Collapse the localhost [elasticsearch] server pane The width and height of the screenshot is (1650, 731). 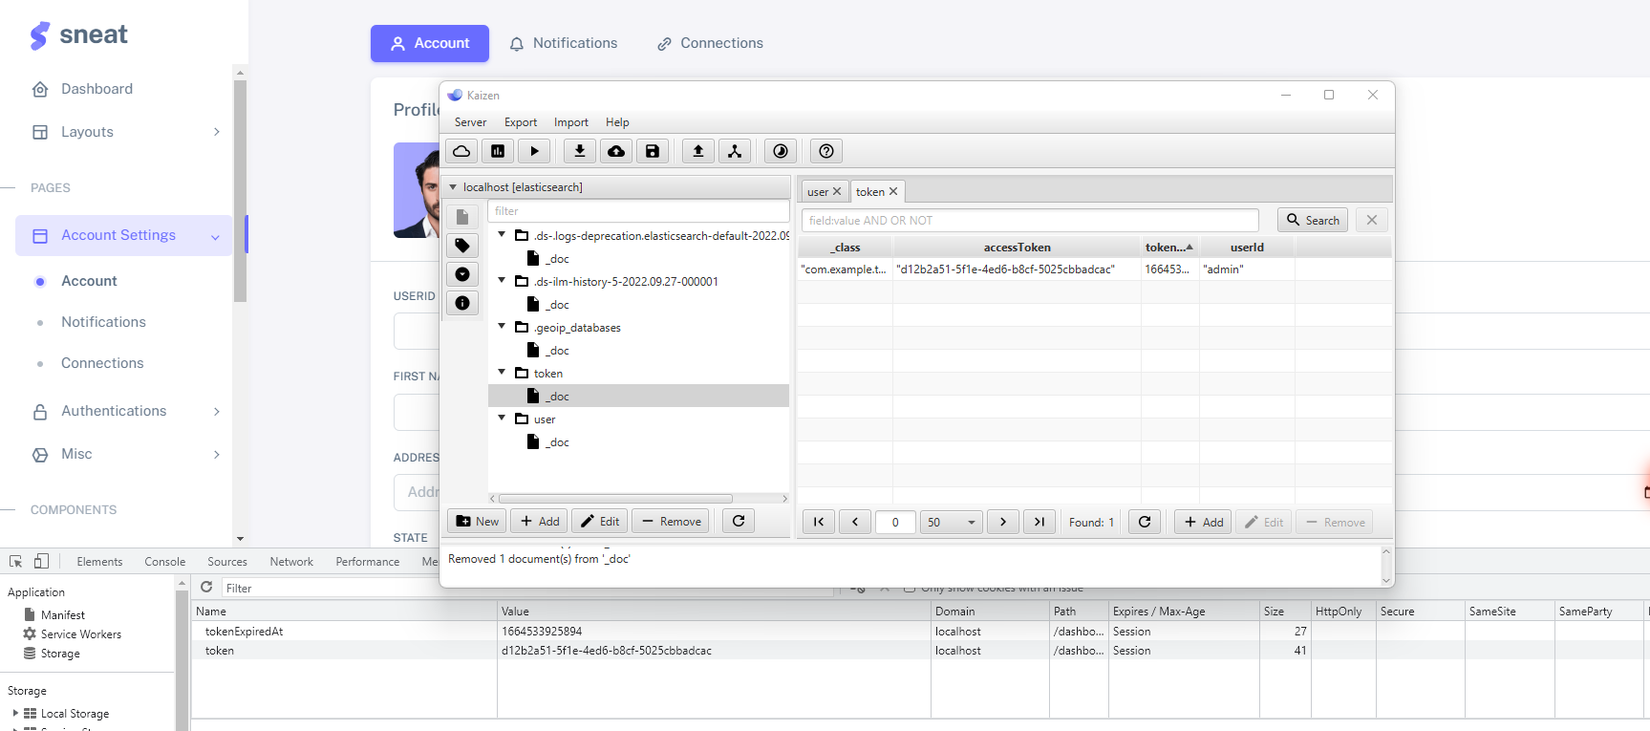click(453, 187)
